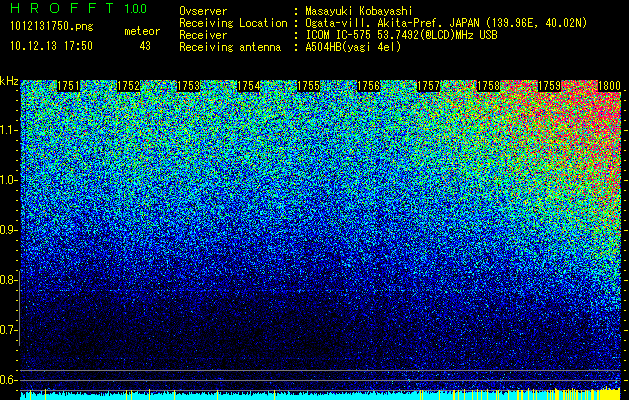Viewport: 629px width, 400px height.
Task: Click the A504HB(yagi 4el) antenna text
Action: 353,47
